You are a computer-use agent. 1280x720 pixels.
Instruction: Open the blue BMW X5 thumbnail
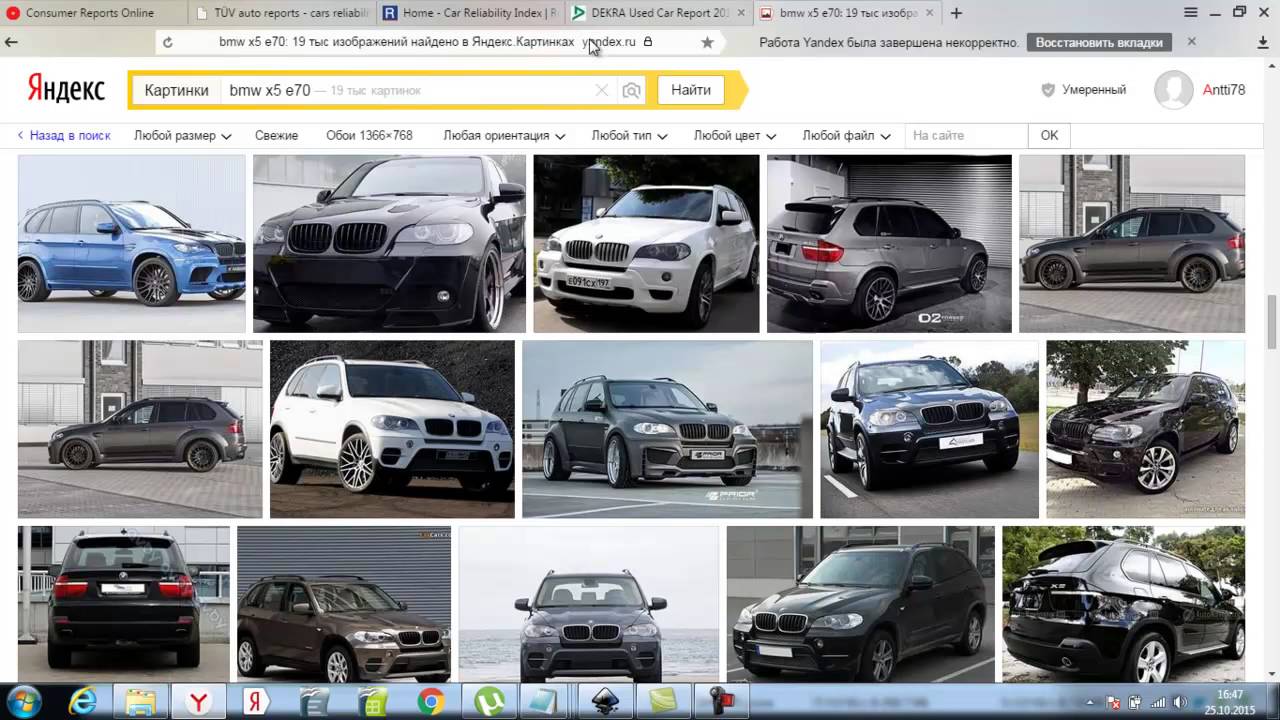pos(131,243)
